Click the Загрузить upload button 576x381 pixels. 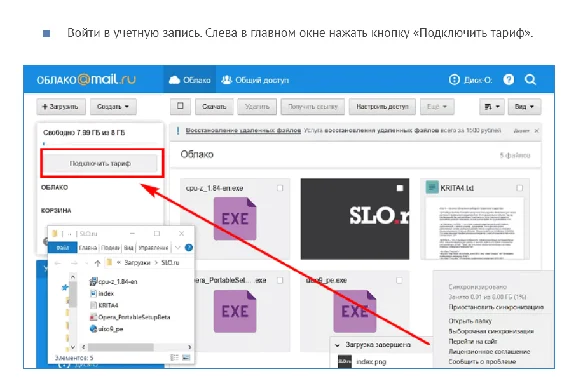(x=61, y=107)
